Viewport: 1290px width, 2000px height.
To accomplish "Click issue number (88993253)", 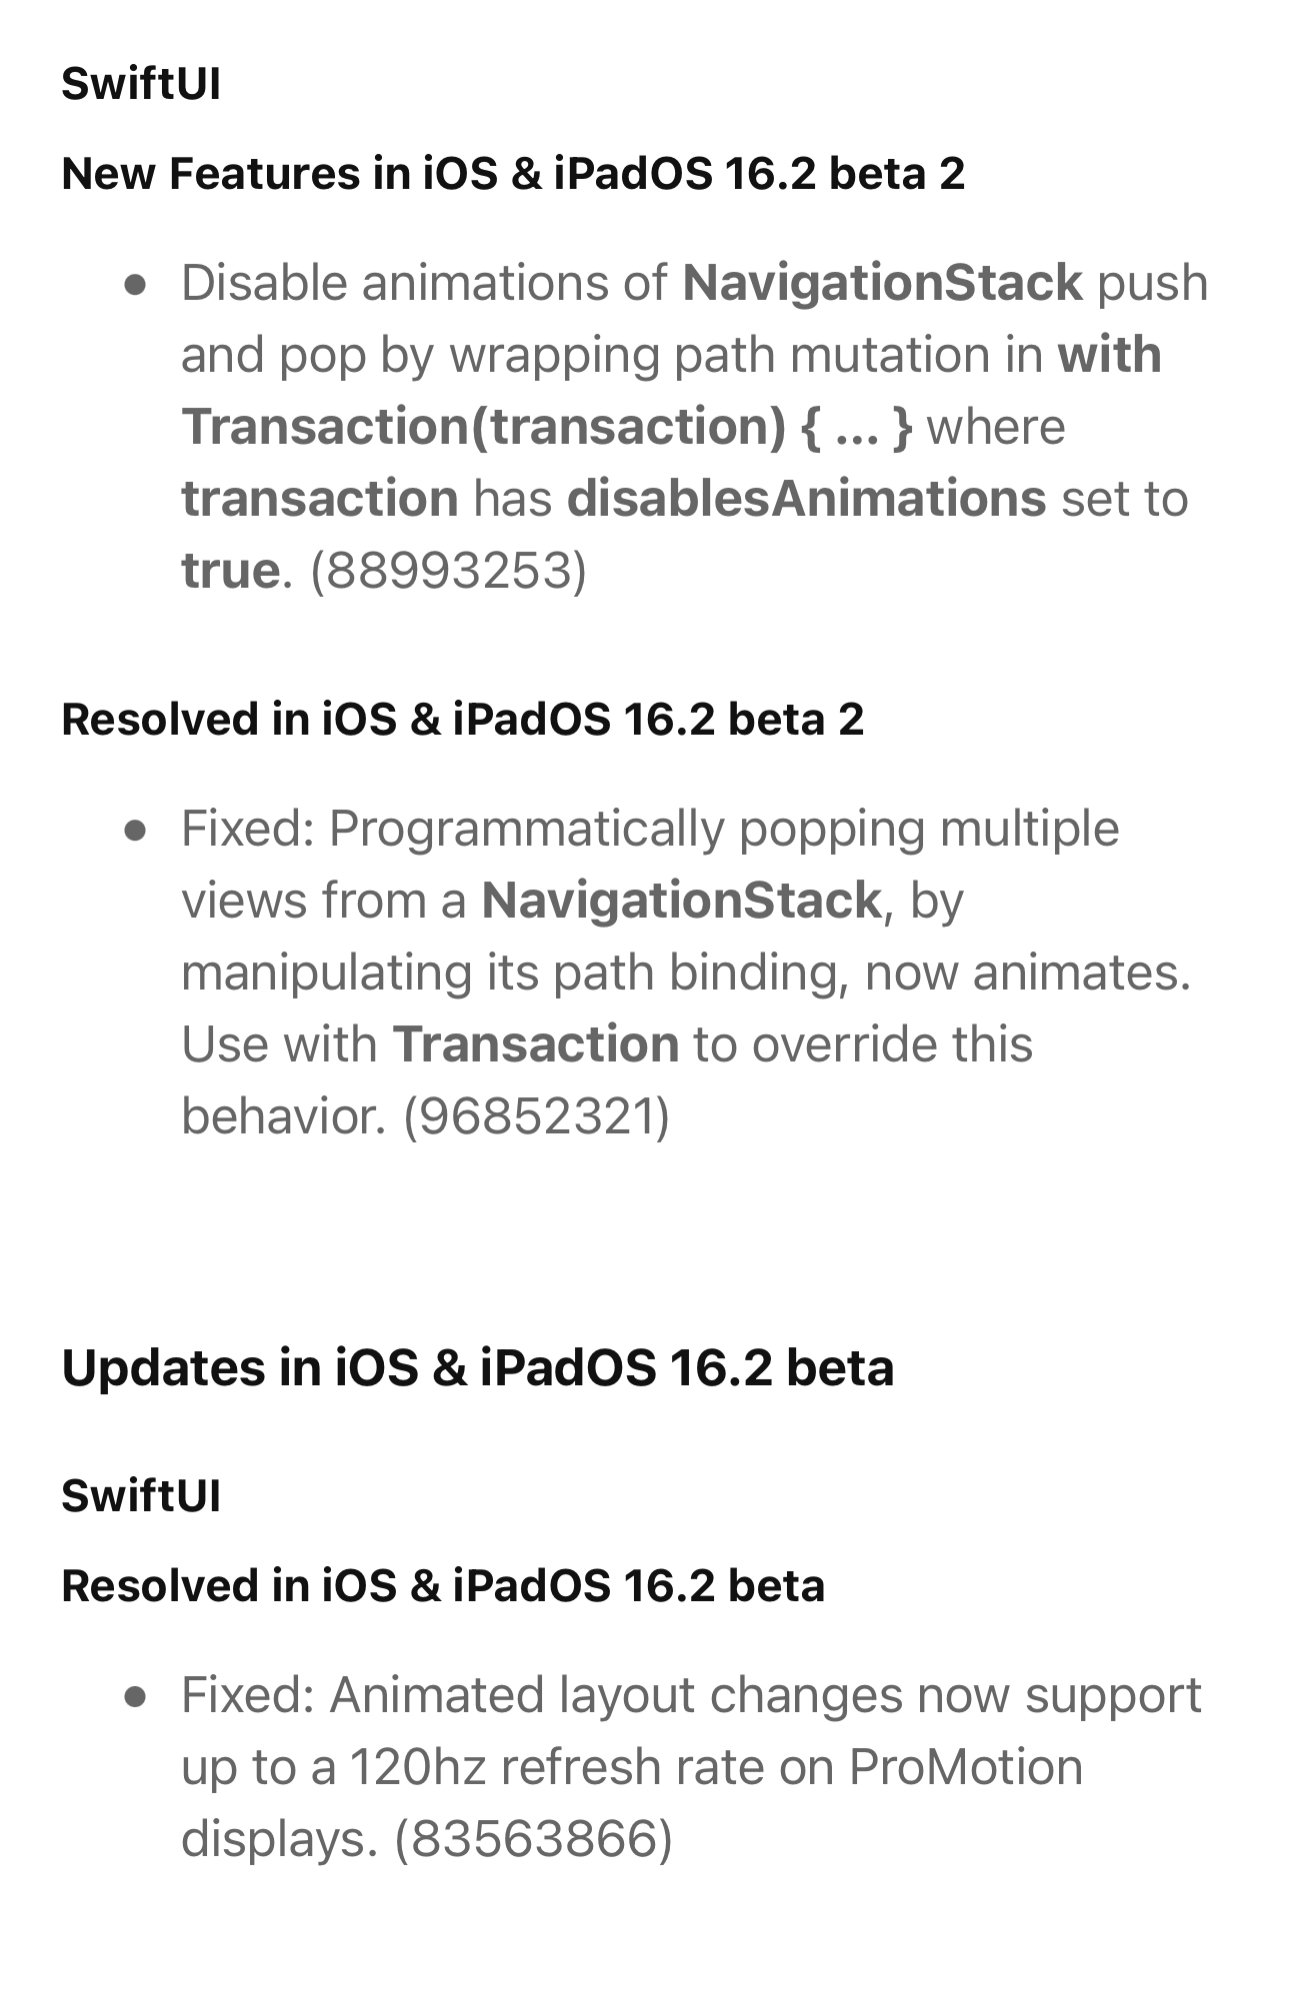I will point(449,571).
